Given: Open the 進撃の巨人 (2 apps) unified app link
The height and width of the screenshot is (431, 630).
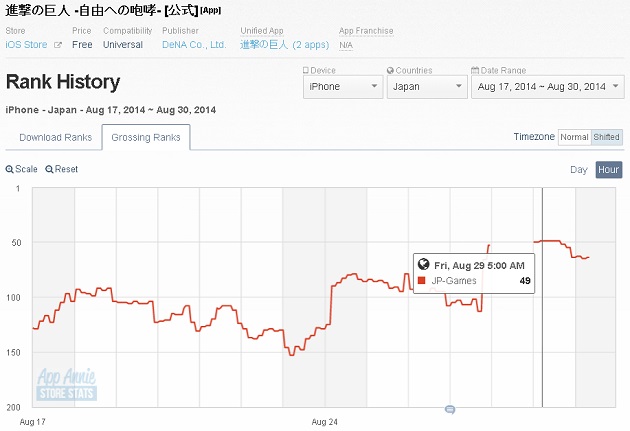Looking at the screenshot, I should coord(284,45).
